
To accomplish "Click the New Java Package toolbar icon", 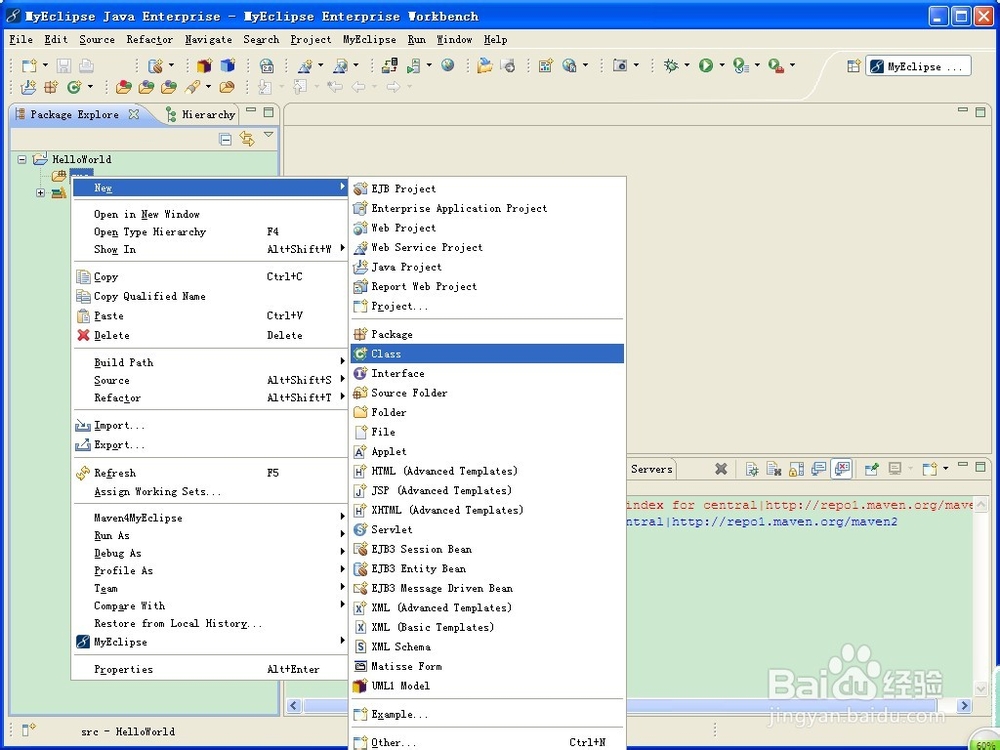I will 51,87.
